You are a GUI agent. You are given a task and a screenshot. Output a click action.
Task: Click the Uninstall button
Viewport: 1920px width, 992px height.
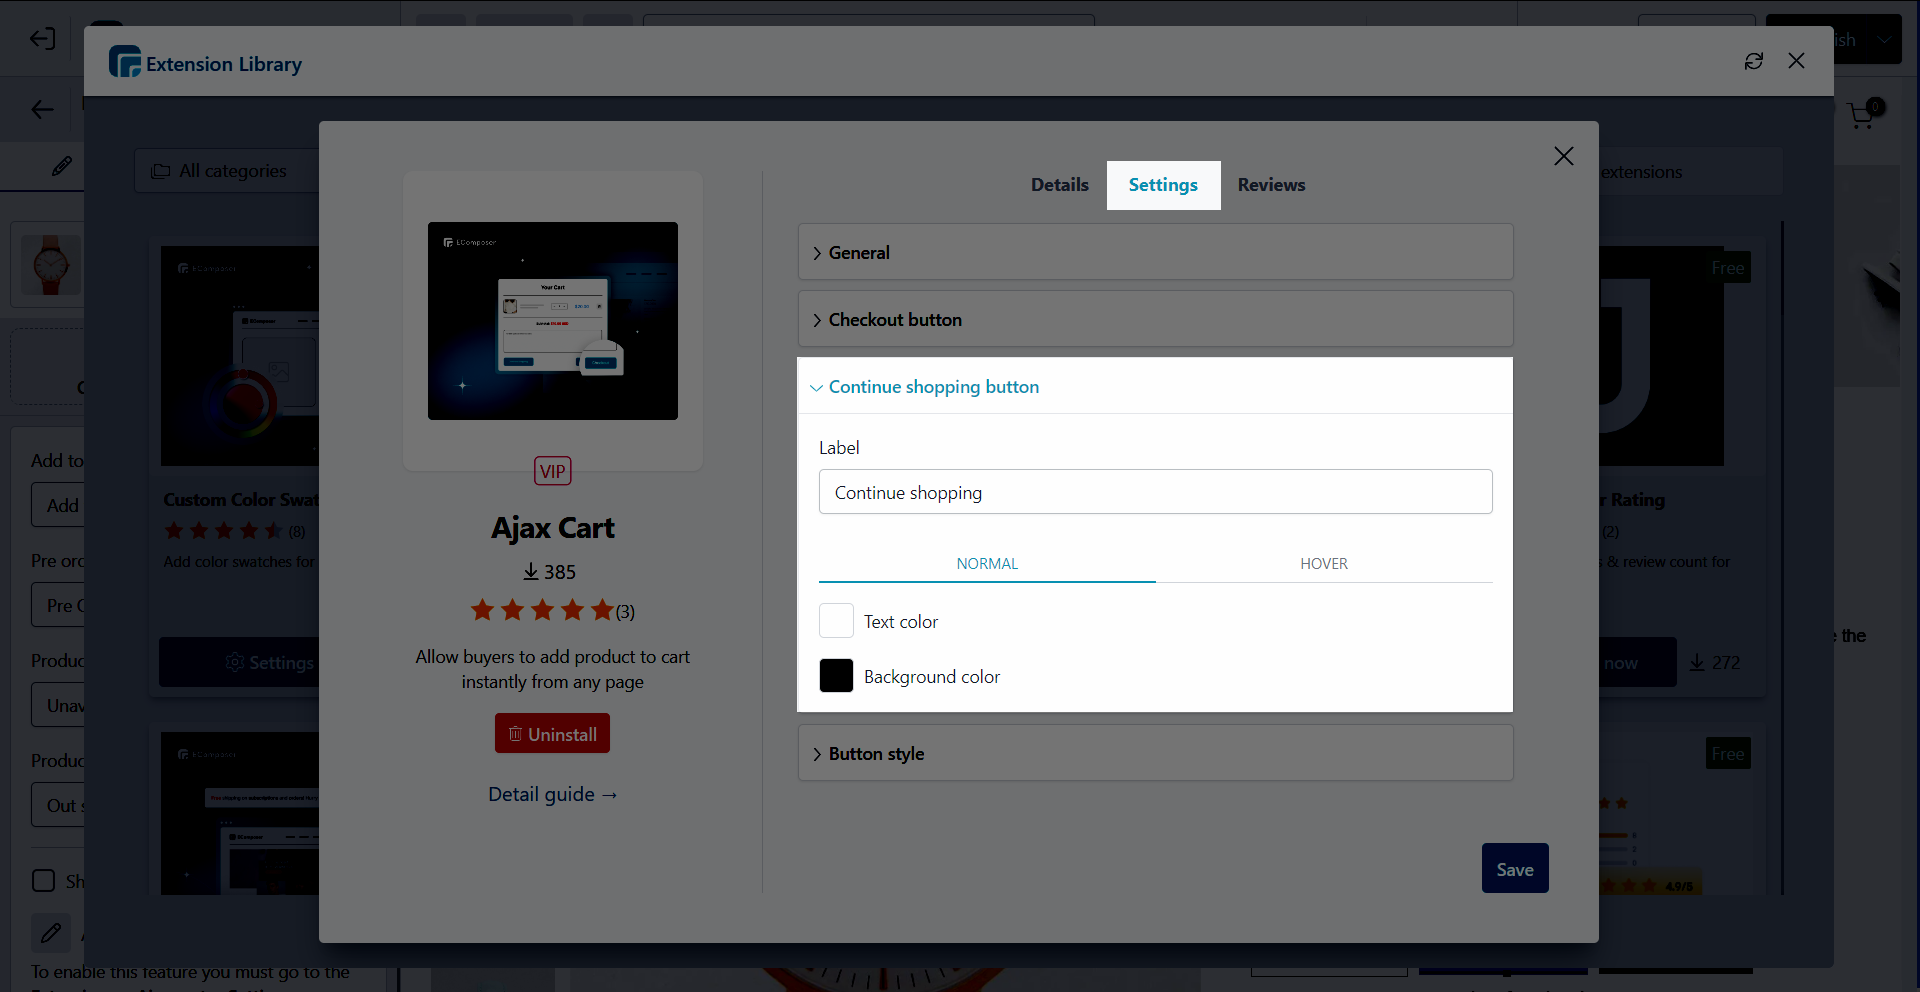coord(552,734)
